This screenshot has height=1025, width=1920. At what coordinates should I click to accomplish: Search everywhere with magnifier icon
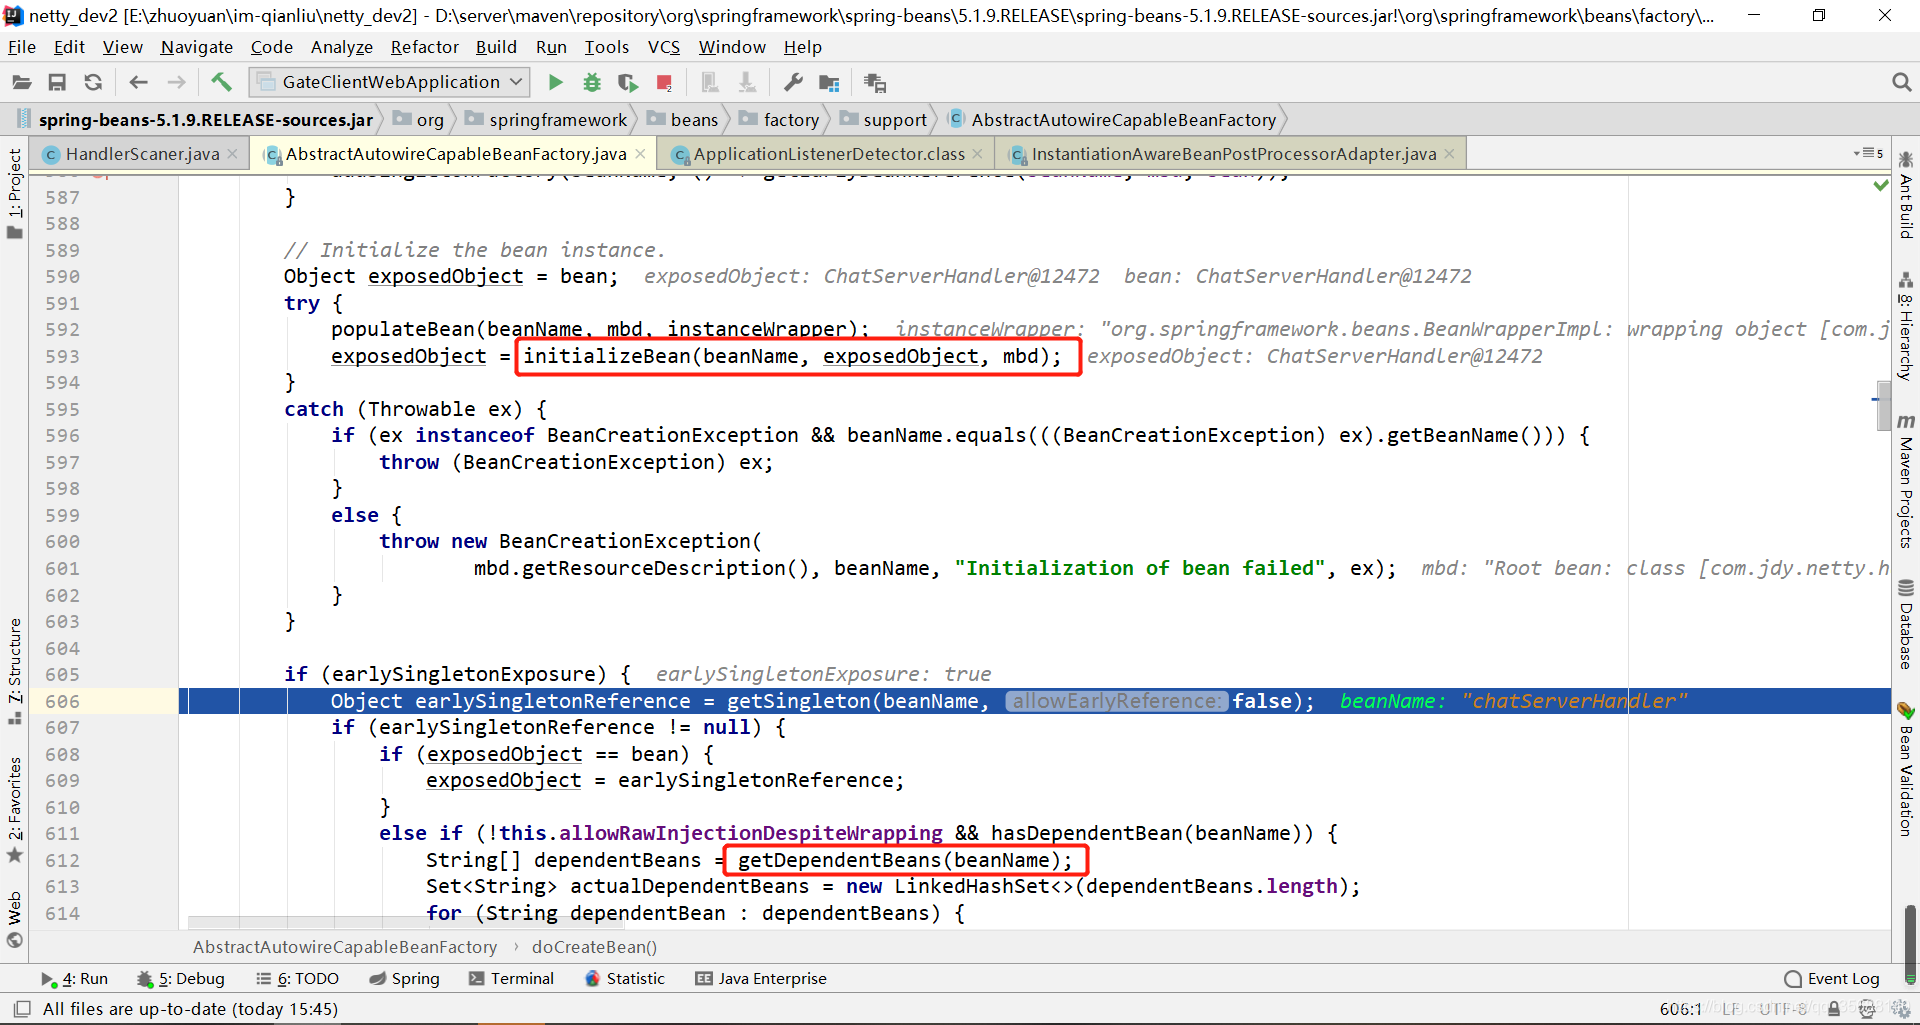pyautogui.click(x=1901, y=83)
